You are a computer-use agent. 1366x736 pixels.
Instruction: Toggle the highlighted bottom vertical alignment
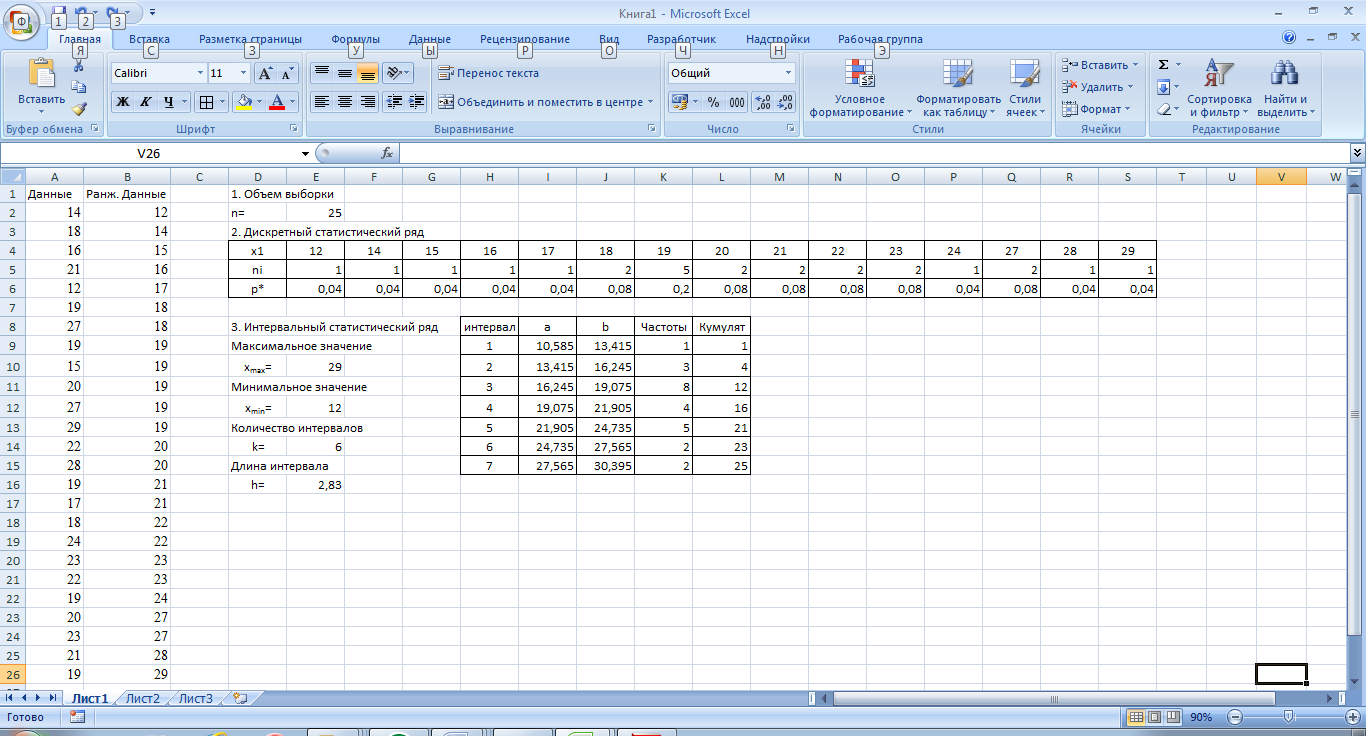[367, 73]
